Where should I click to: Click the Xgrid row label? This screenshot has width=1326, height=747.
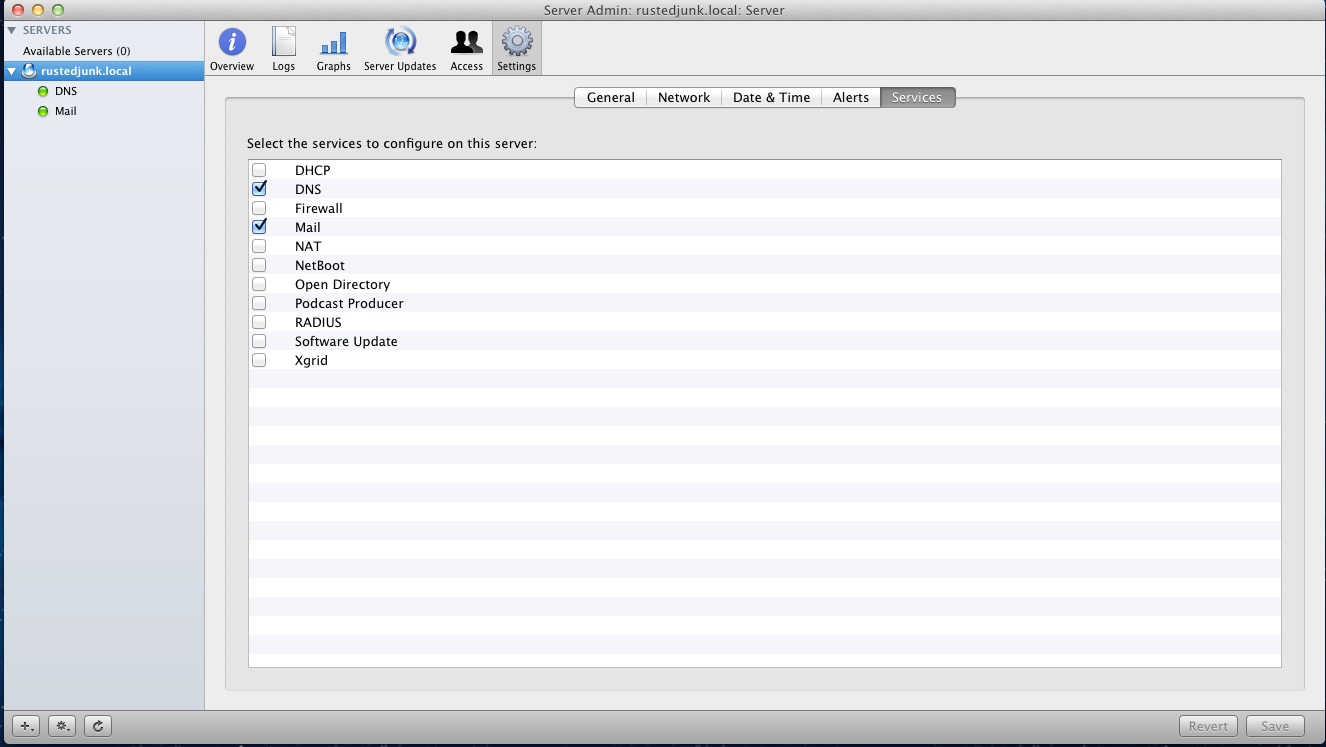(x=311, y=360)
